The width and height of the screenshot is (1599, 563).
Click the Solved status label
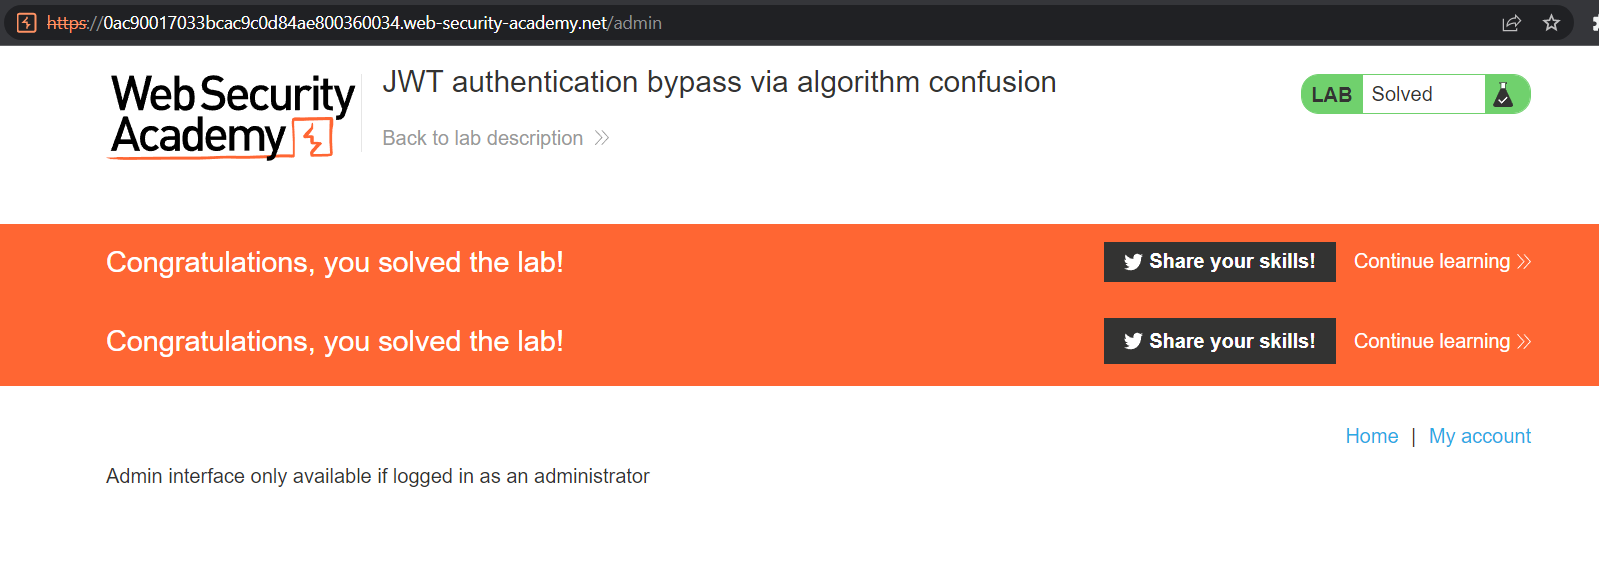click(1402, 94)
